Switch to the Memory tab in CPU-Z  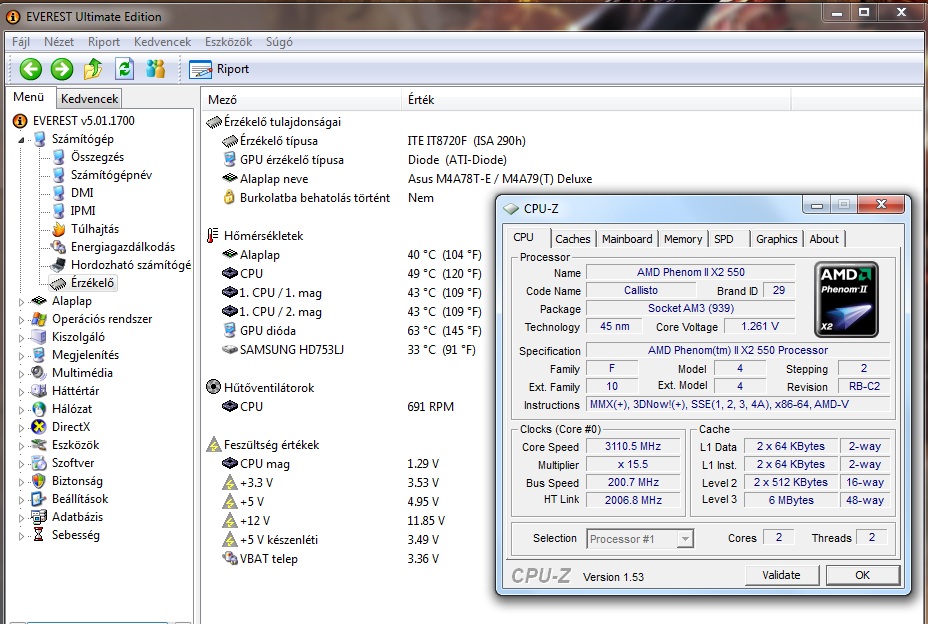click(x=682, y=239)
